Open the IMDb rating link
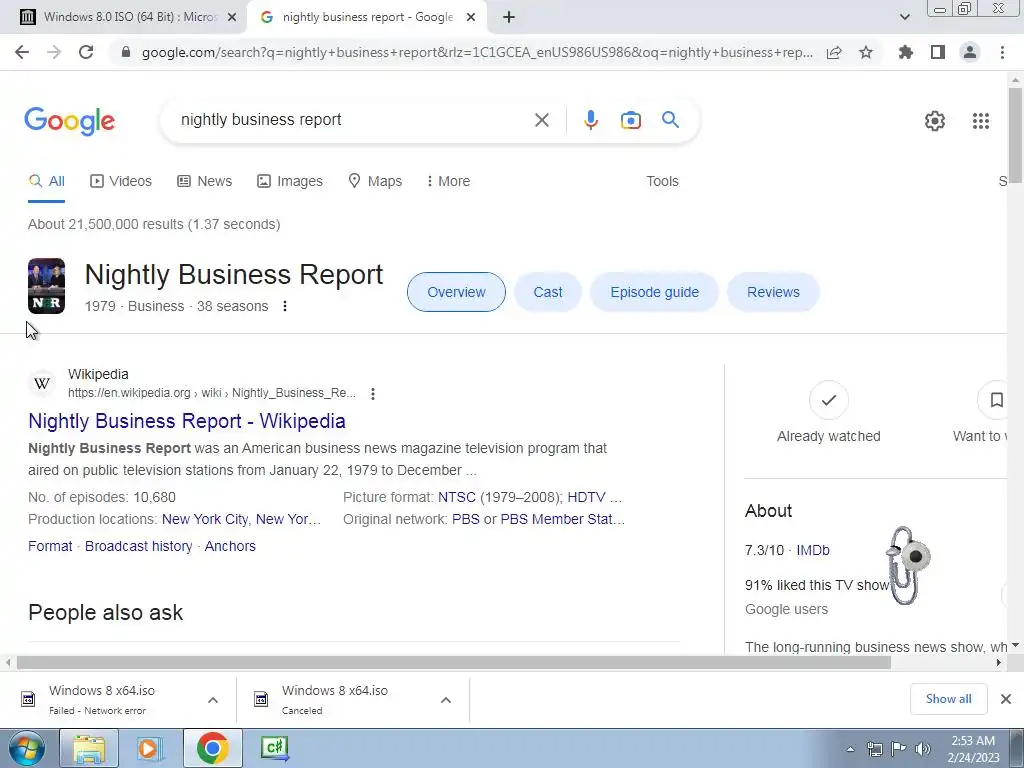Screen dimensions: 1024x768 [x=813, y=551]
